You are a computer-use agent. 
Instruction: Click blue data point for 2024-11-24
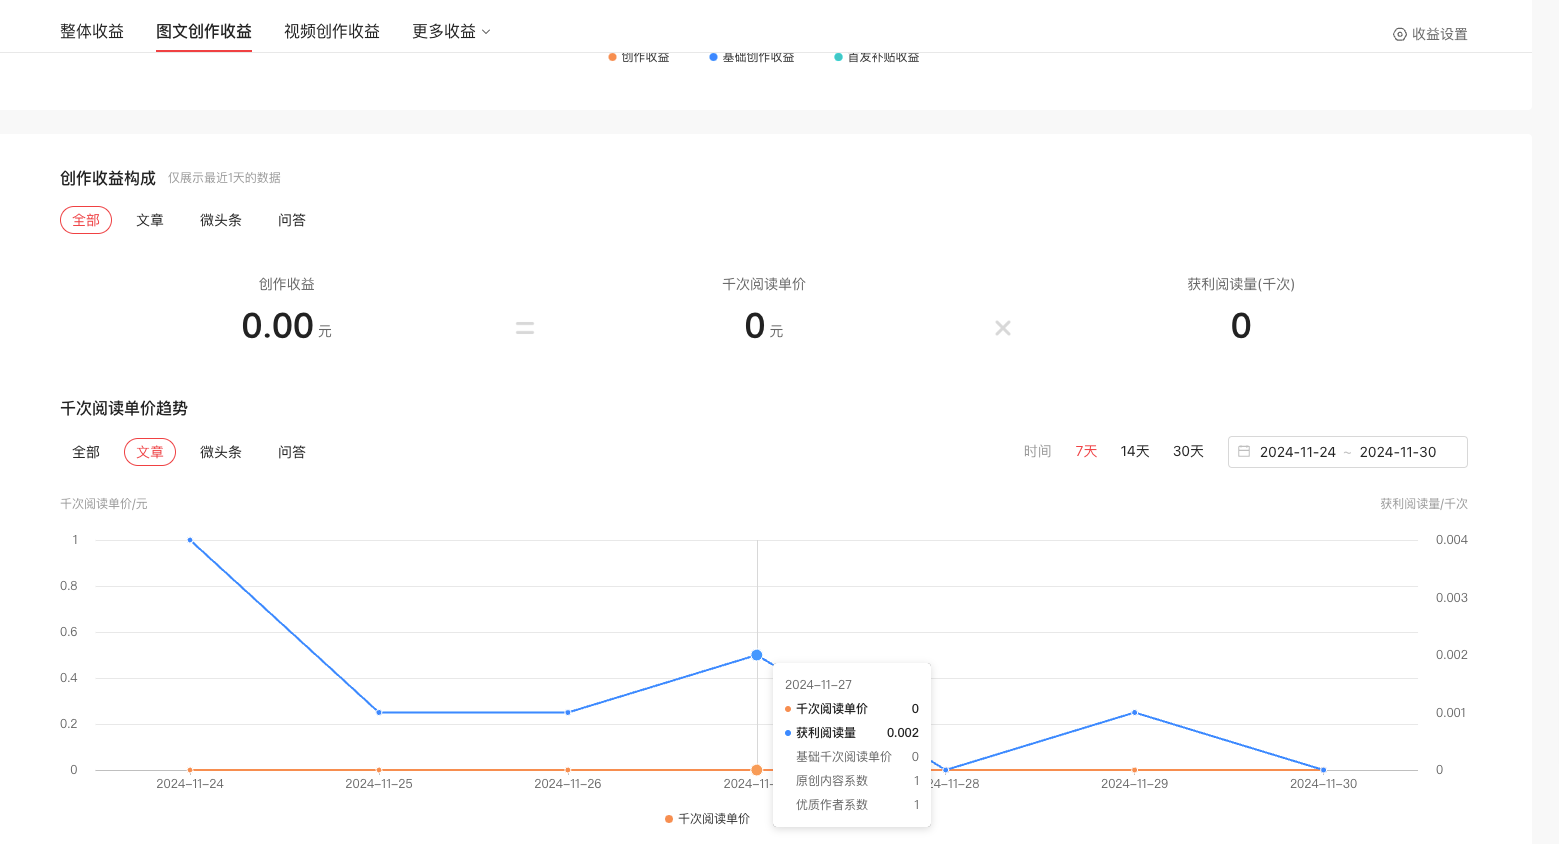190,540
